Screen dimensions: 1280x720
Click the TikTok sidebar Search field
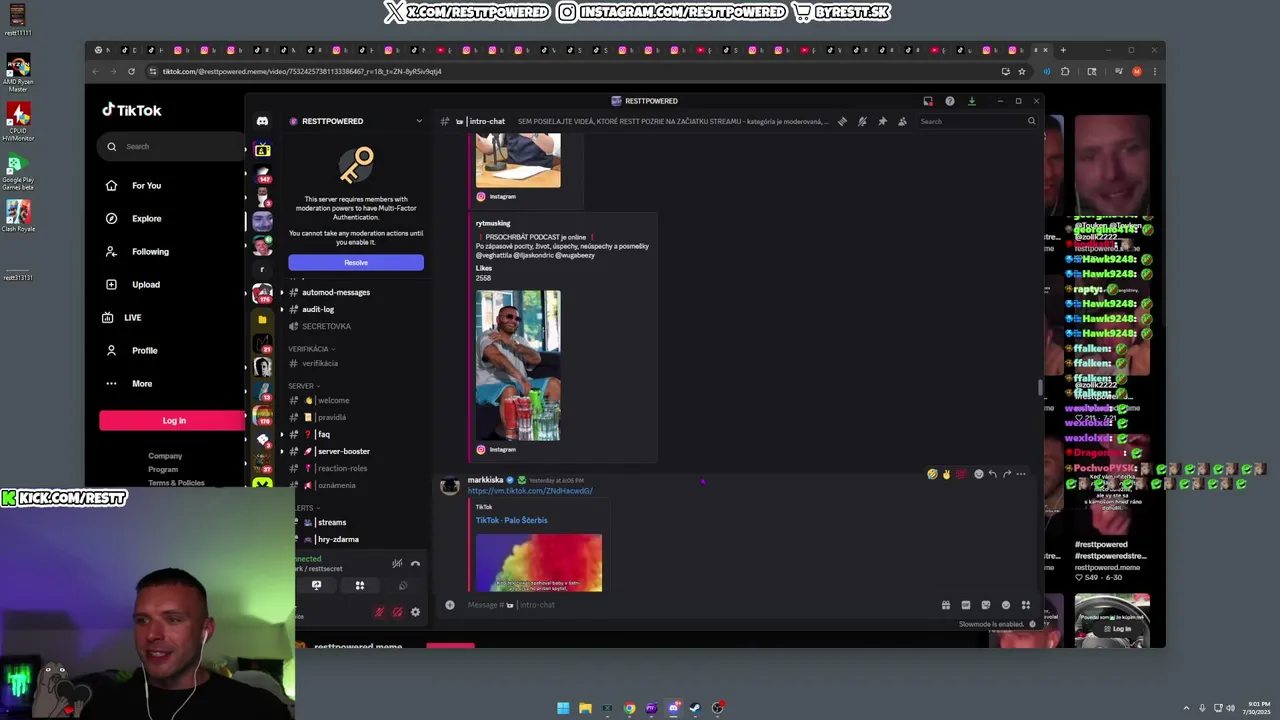172,146
